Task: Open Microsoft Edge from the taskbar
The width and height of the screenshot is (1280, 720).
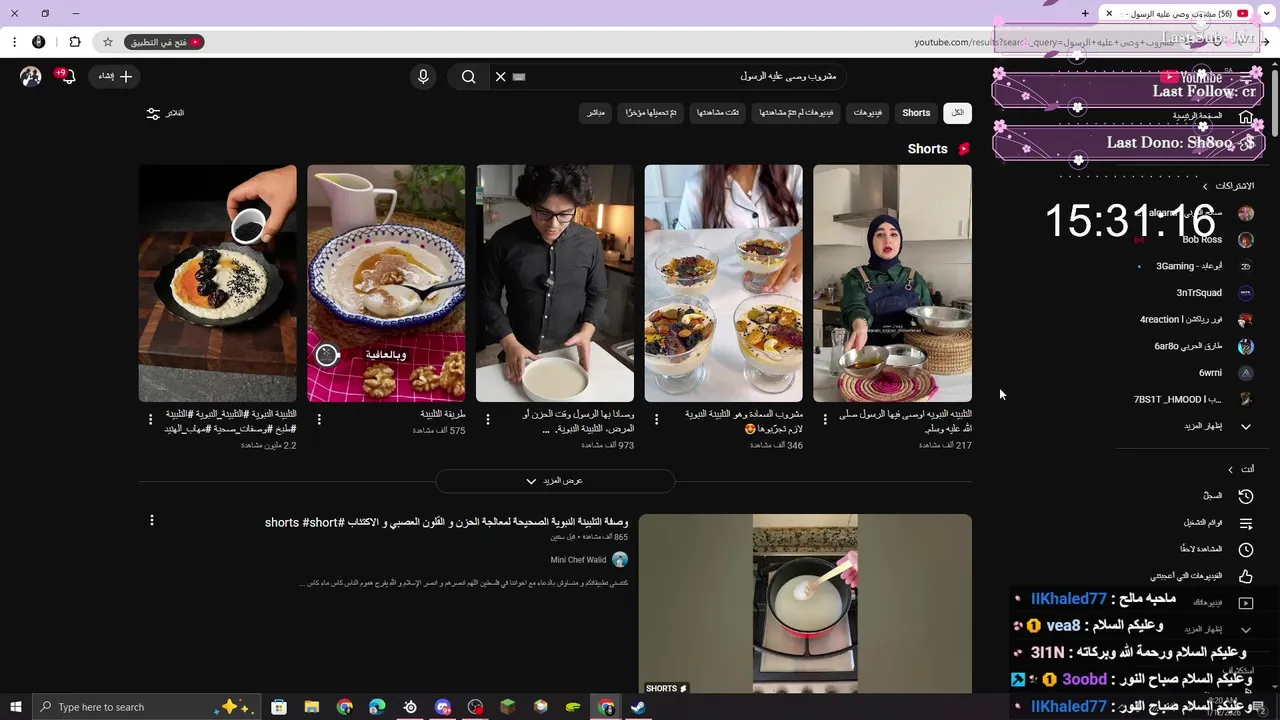Action: coord(377,707)
